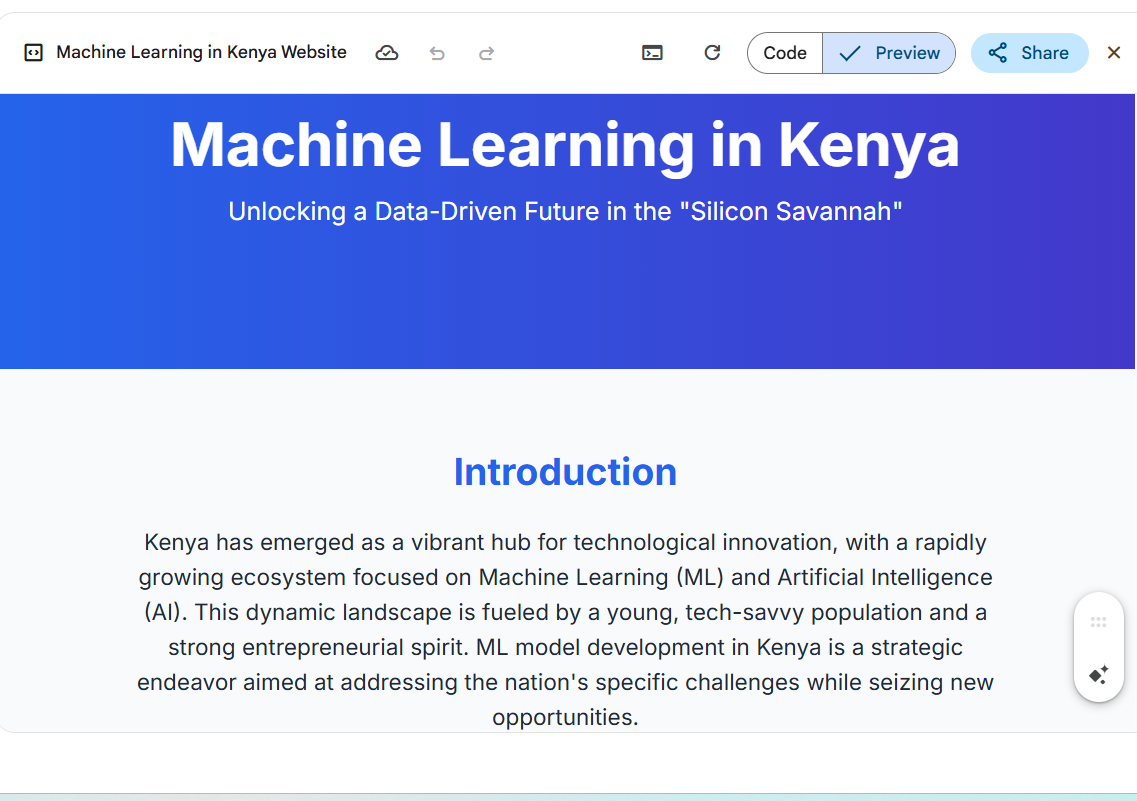The width and height of the screenshot is (1137, 801).
Task: Close the canvas panel
Action: pos(1114,53)
